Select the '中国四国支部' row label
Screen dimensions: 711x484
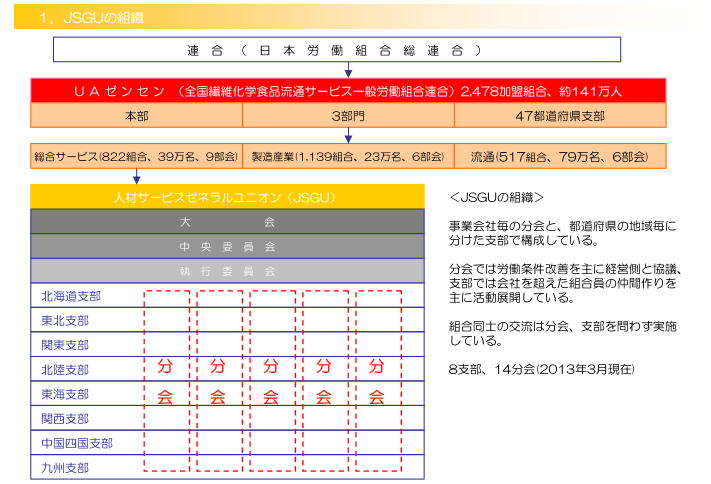tap(77, 443)
